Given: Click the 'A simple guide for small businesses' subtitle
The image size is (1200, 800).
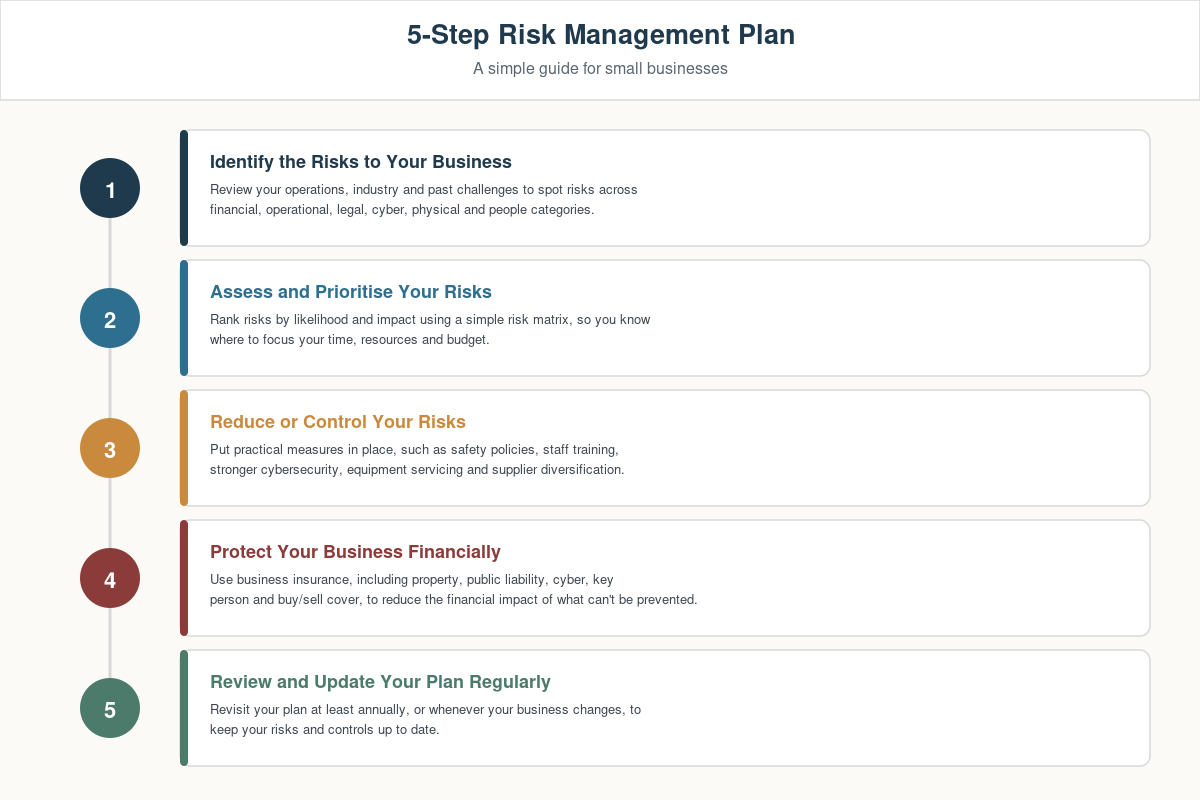Looking at the screenshot, I should (600, 69).
